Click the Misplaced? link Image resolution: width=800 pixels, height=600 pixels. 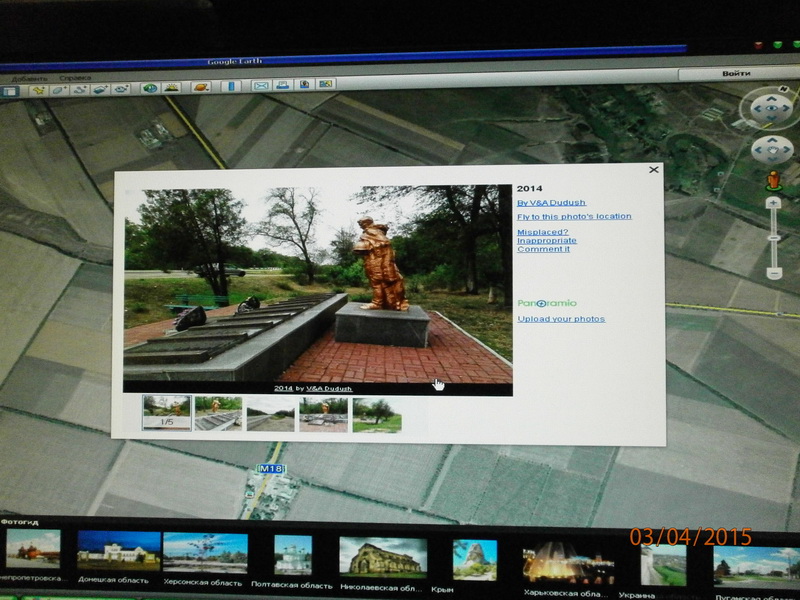click(542, 232)
